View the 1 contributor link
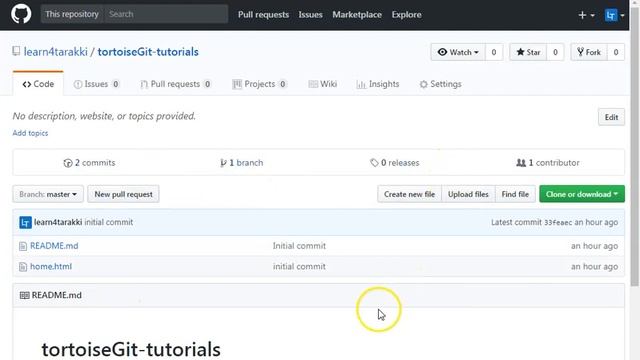 click(548, 163)
